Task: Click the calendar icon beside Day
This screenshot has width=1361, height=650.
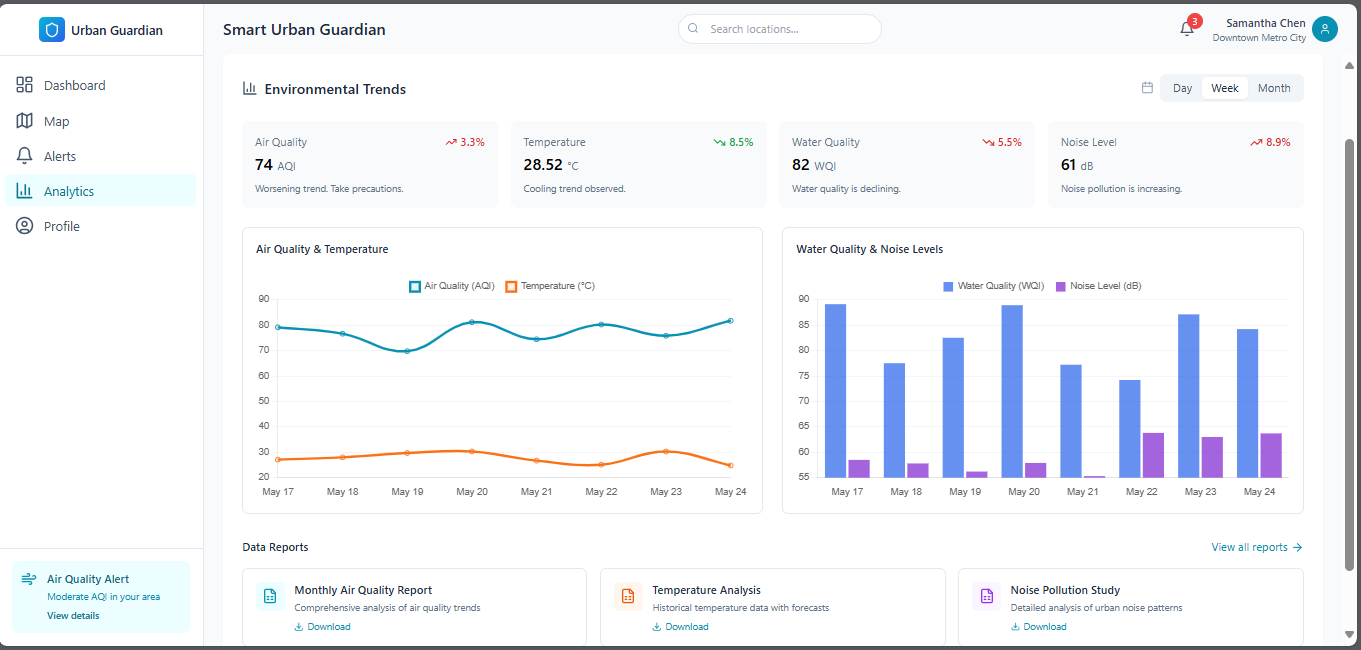Action: pos(1147,88)
